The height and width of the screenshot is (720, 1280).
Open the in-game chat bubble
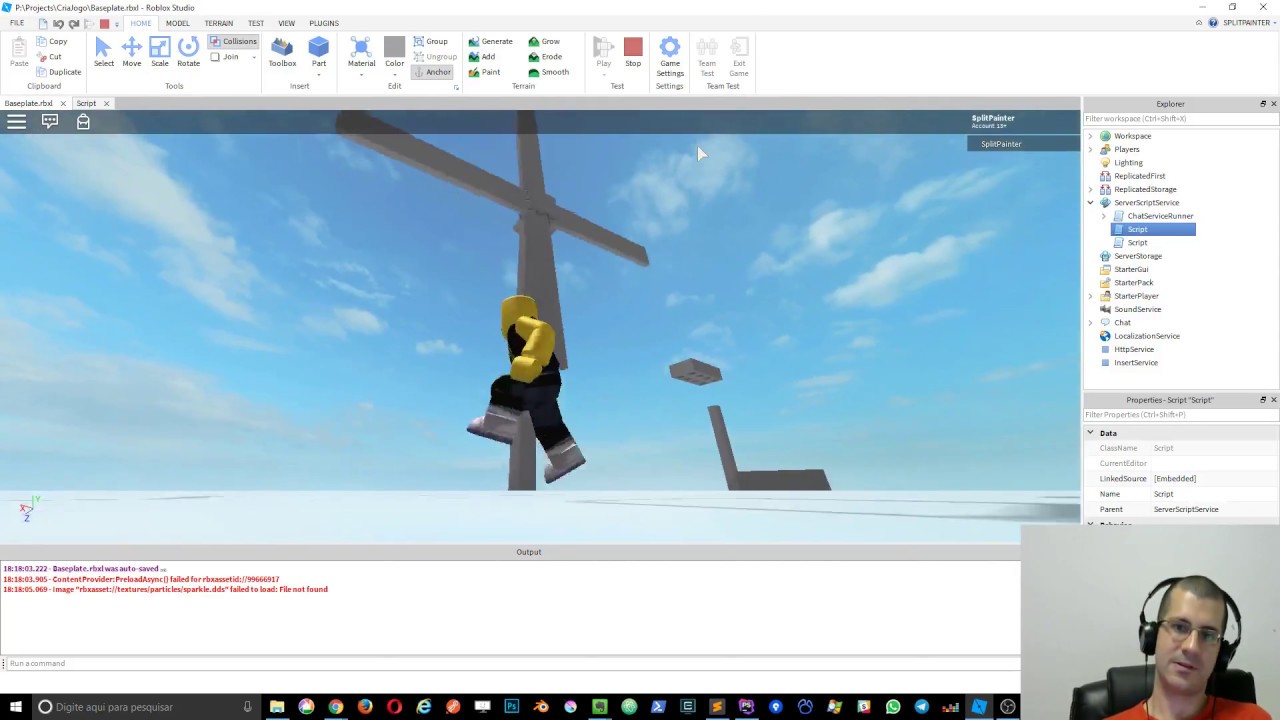pos(50,121)
